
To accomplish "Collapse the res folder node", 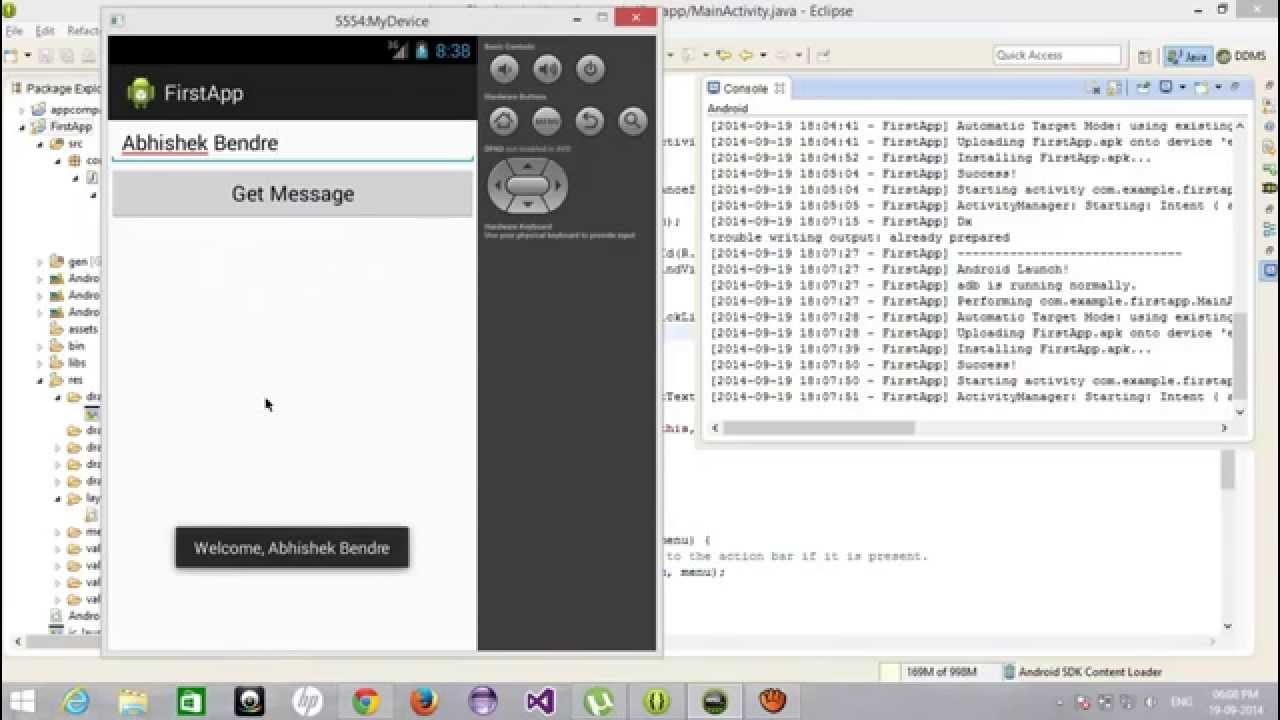I will 41,380.
